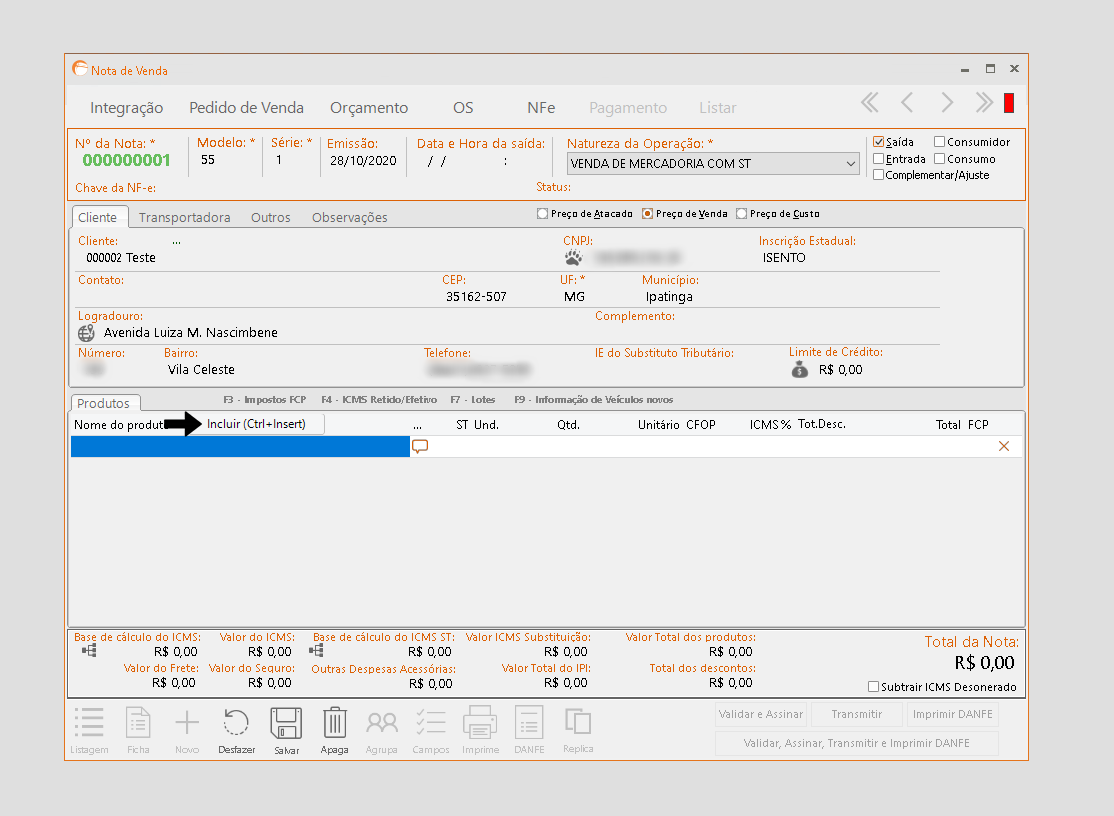Viewport: 1114px width, 816px height.
Task: Click the CNPJ paw lookup icon
Action: [x=573, y=257]
